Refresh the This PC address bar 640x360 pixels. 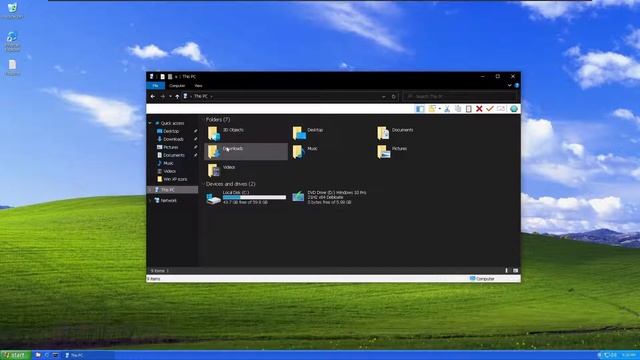[393, 97]
